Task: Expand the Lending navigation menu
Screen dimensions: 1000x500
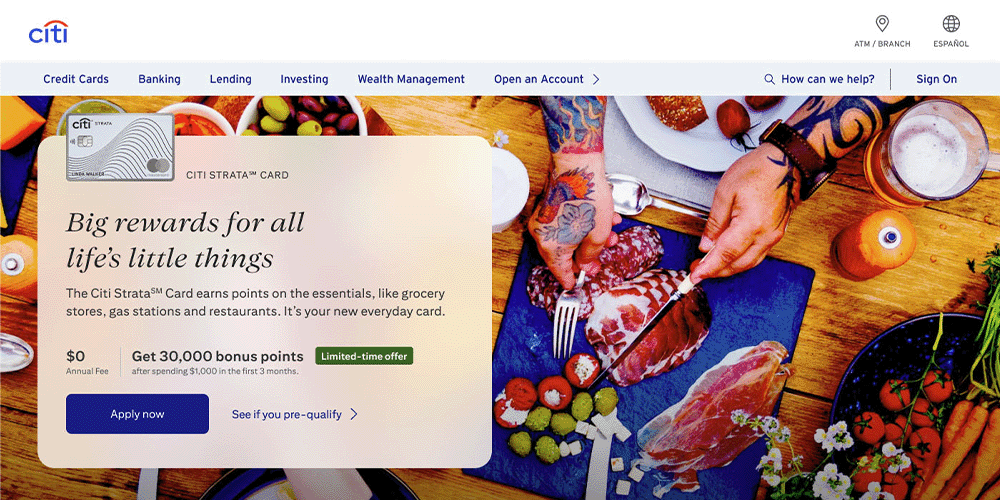Action: pos(230,80)
